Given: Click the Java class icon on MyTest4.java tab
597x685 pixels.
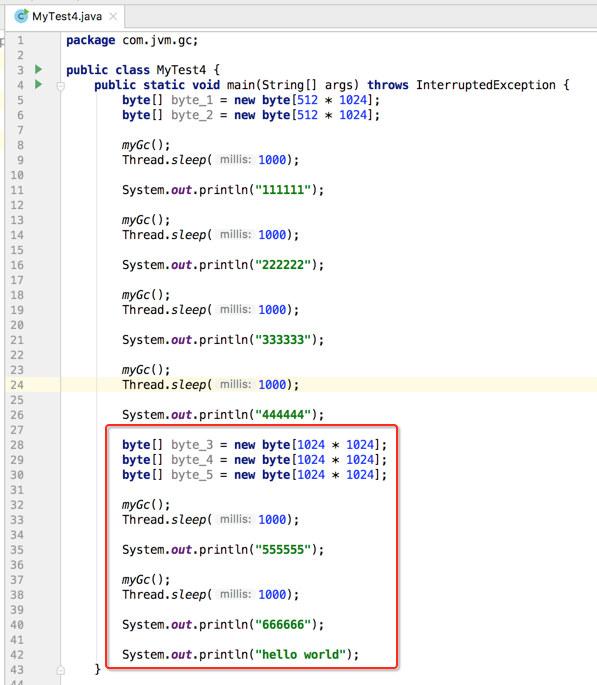Looking at the screenshot, I should [21, 16].
